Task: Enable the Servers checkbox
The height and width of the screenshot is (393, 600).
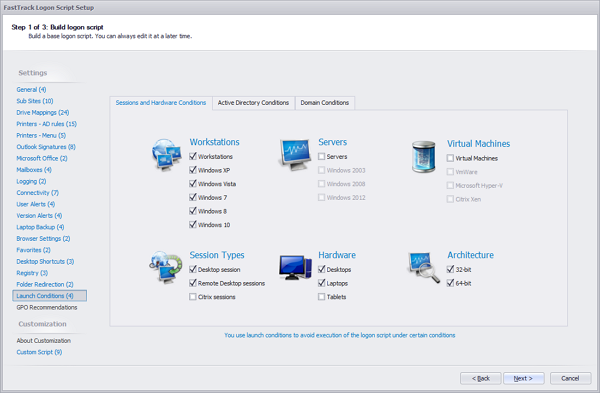Action: click(x=321, y=157)
